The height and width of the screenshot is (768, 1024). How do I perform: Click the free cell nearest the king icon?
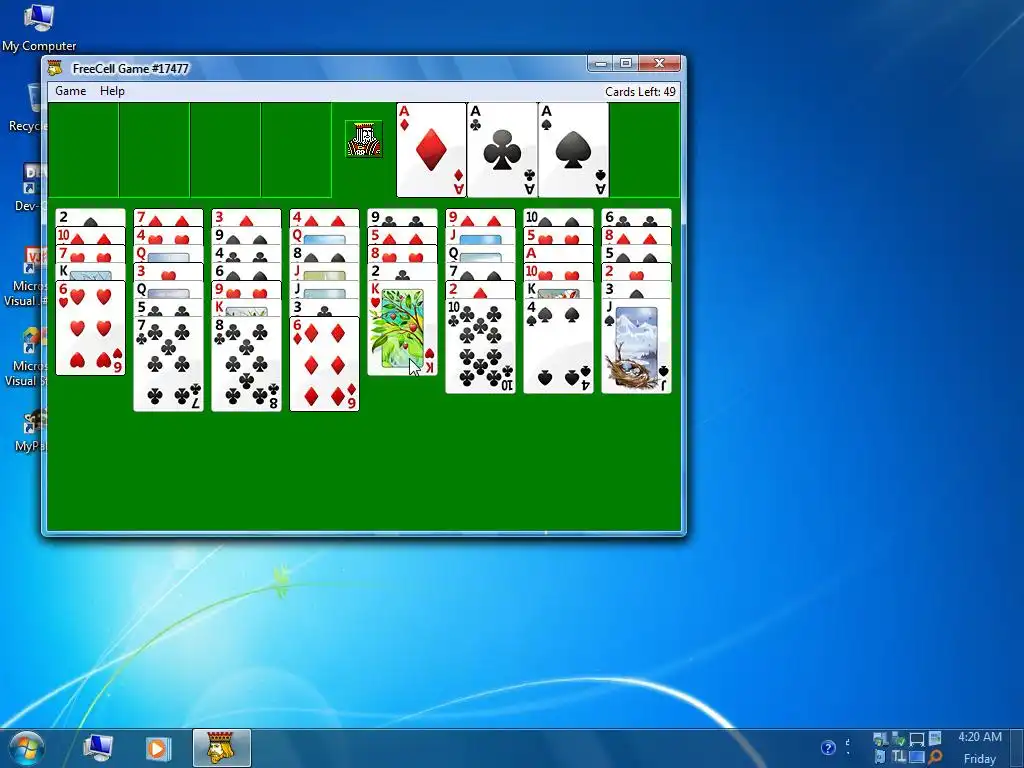pyautogui.click(x=296, y=150)
